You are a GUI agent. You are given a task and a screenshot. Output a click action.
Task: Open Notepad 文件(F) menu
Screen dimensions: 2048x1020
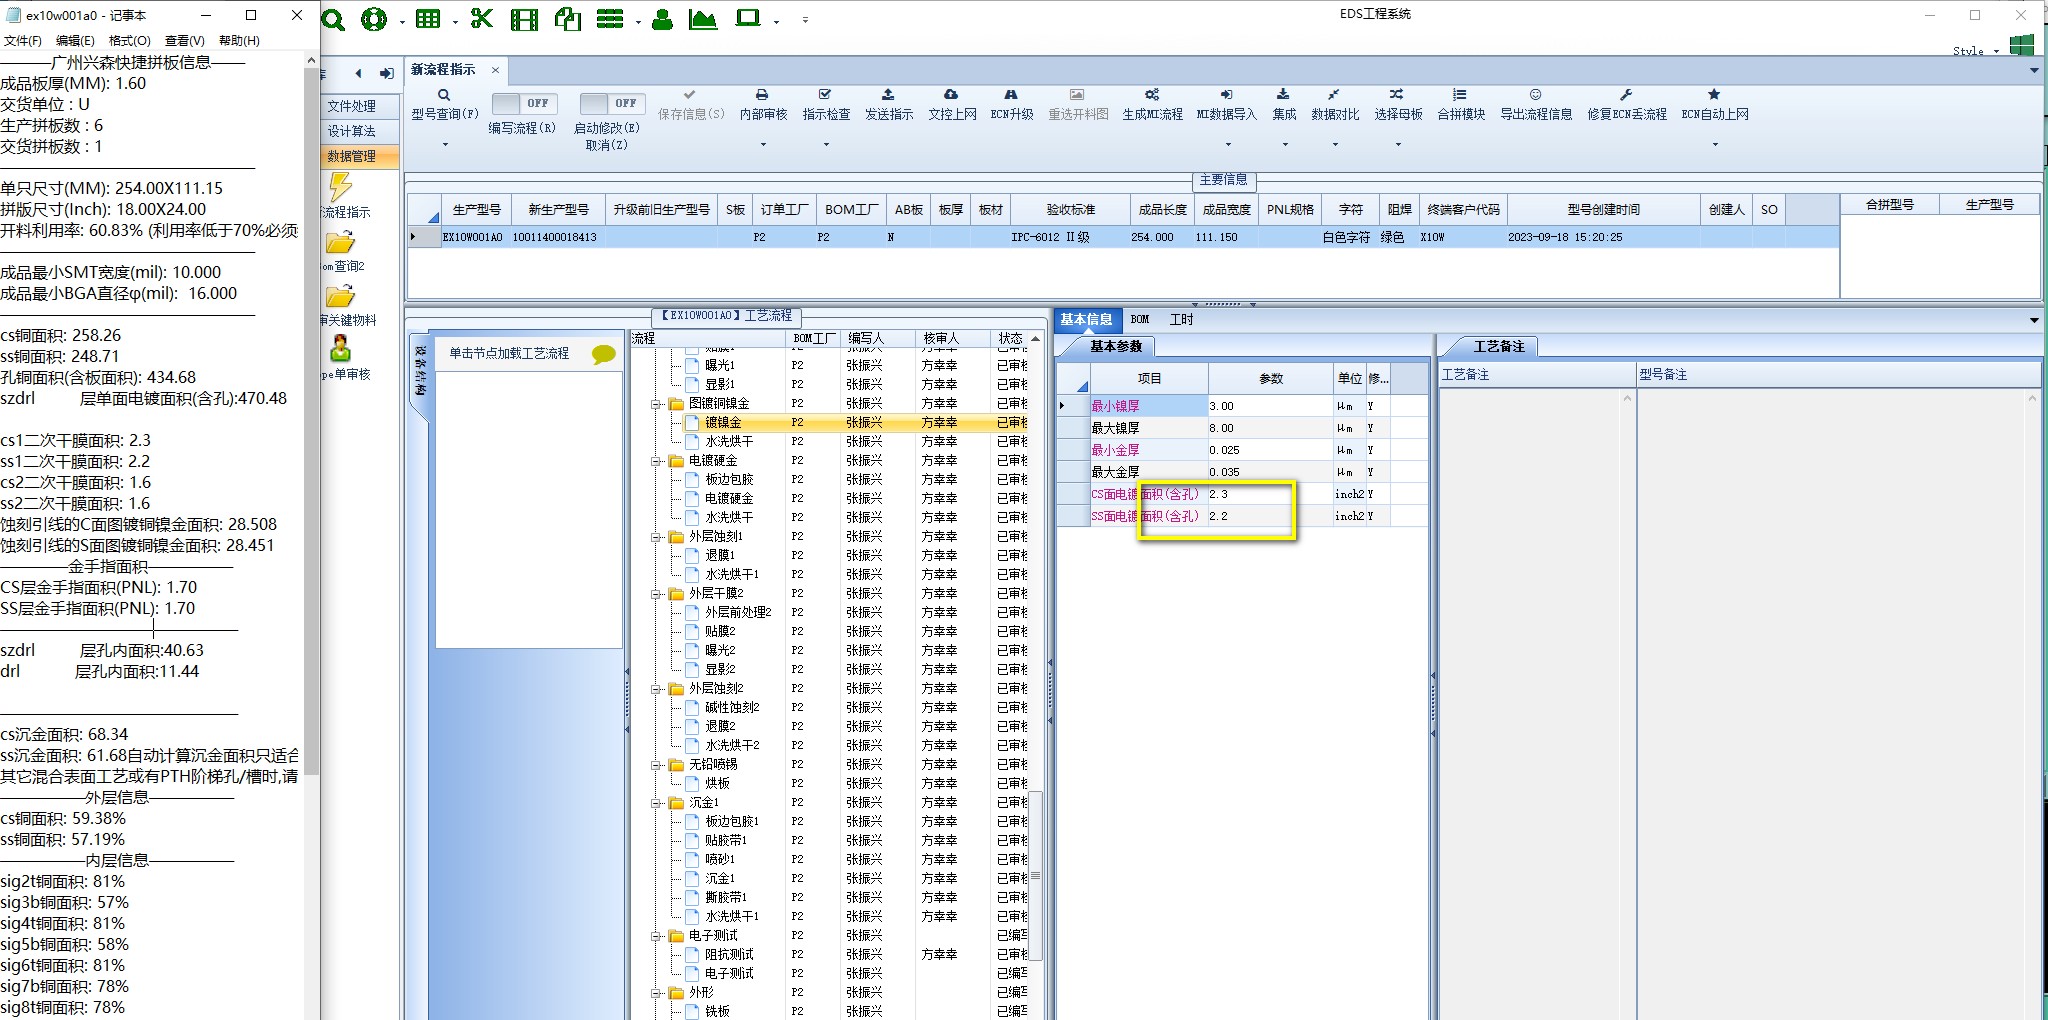tap(22, 41)
